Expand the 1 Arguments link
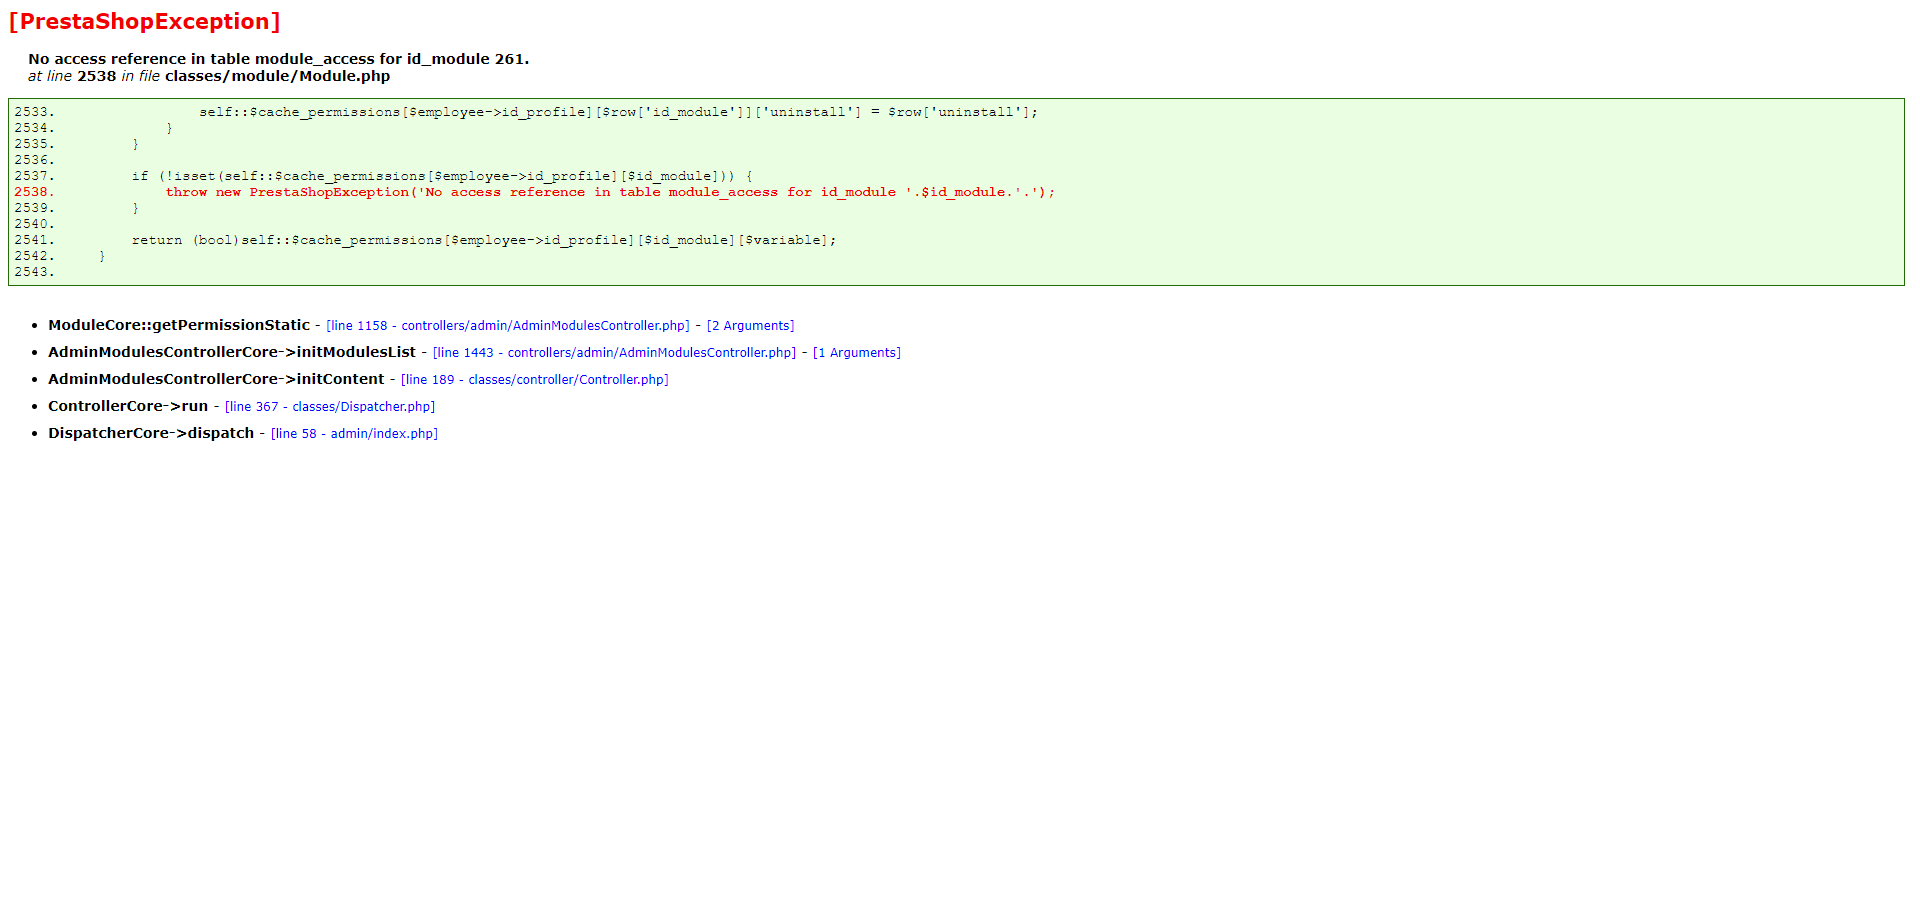 pyautogui.click(x=857, y=353)
